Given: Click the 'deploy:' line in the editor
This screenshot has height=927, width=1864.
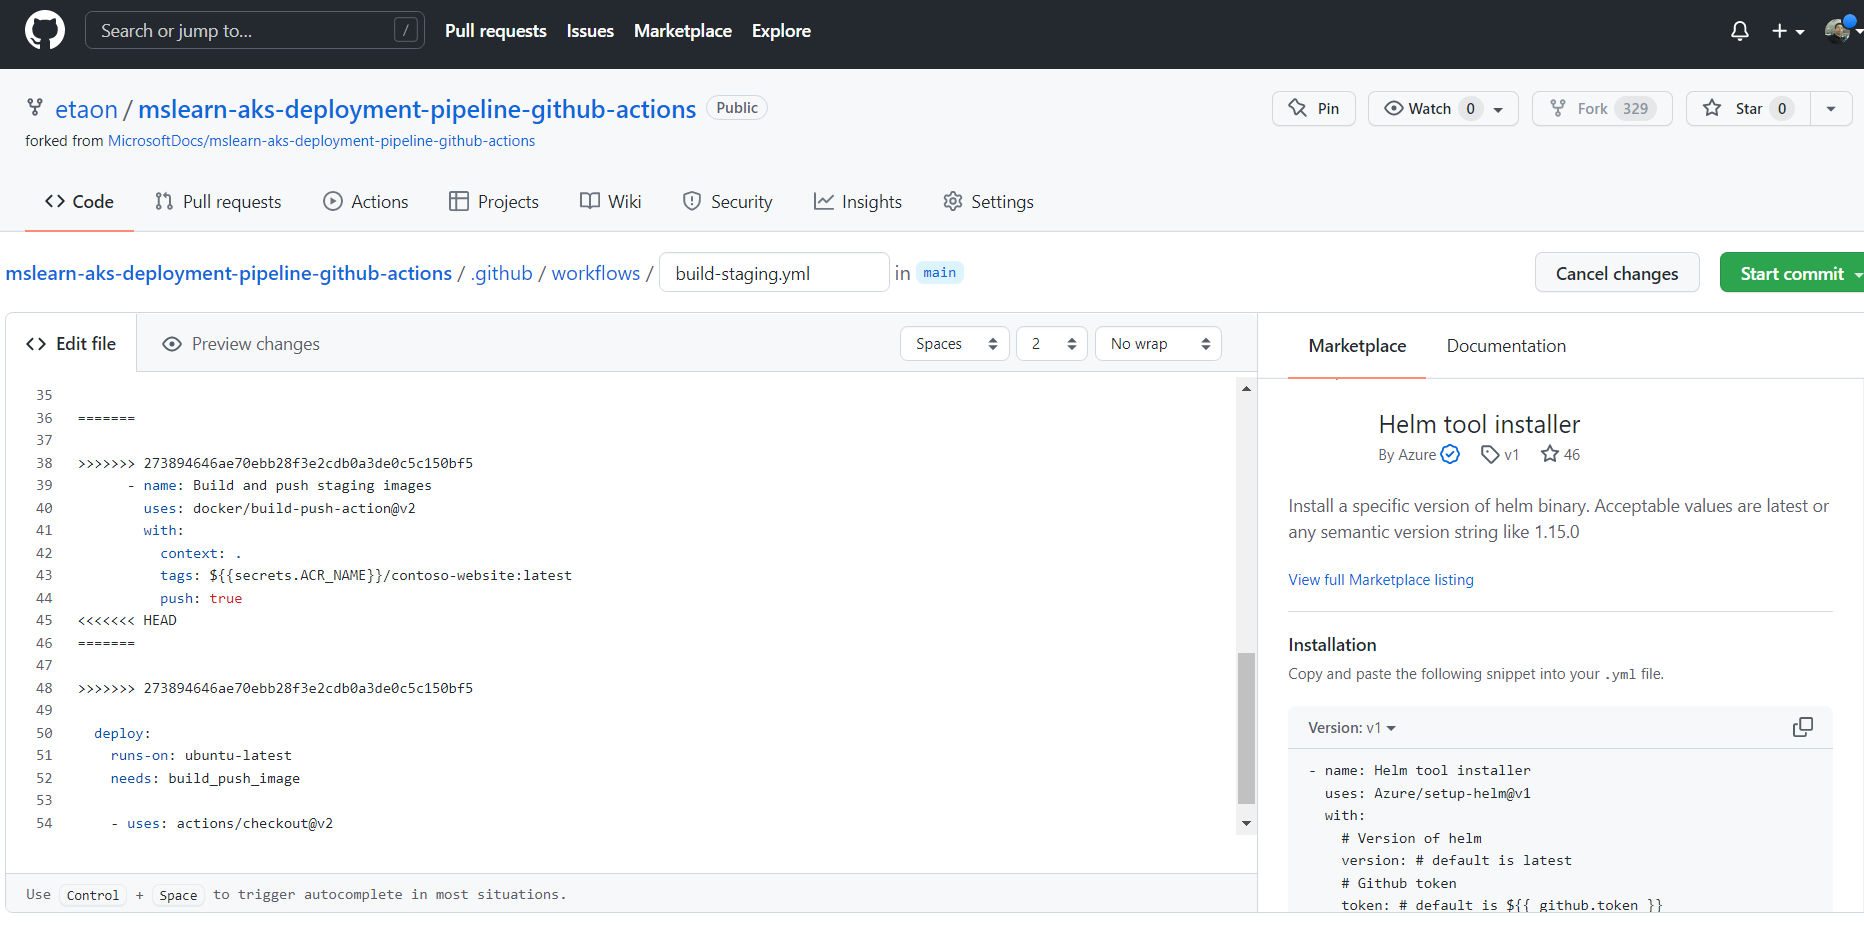Looking at the screenshot, I should click(122, 733).
